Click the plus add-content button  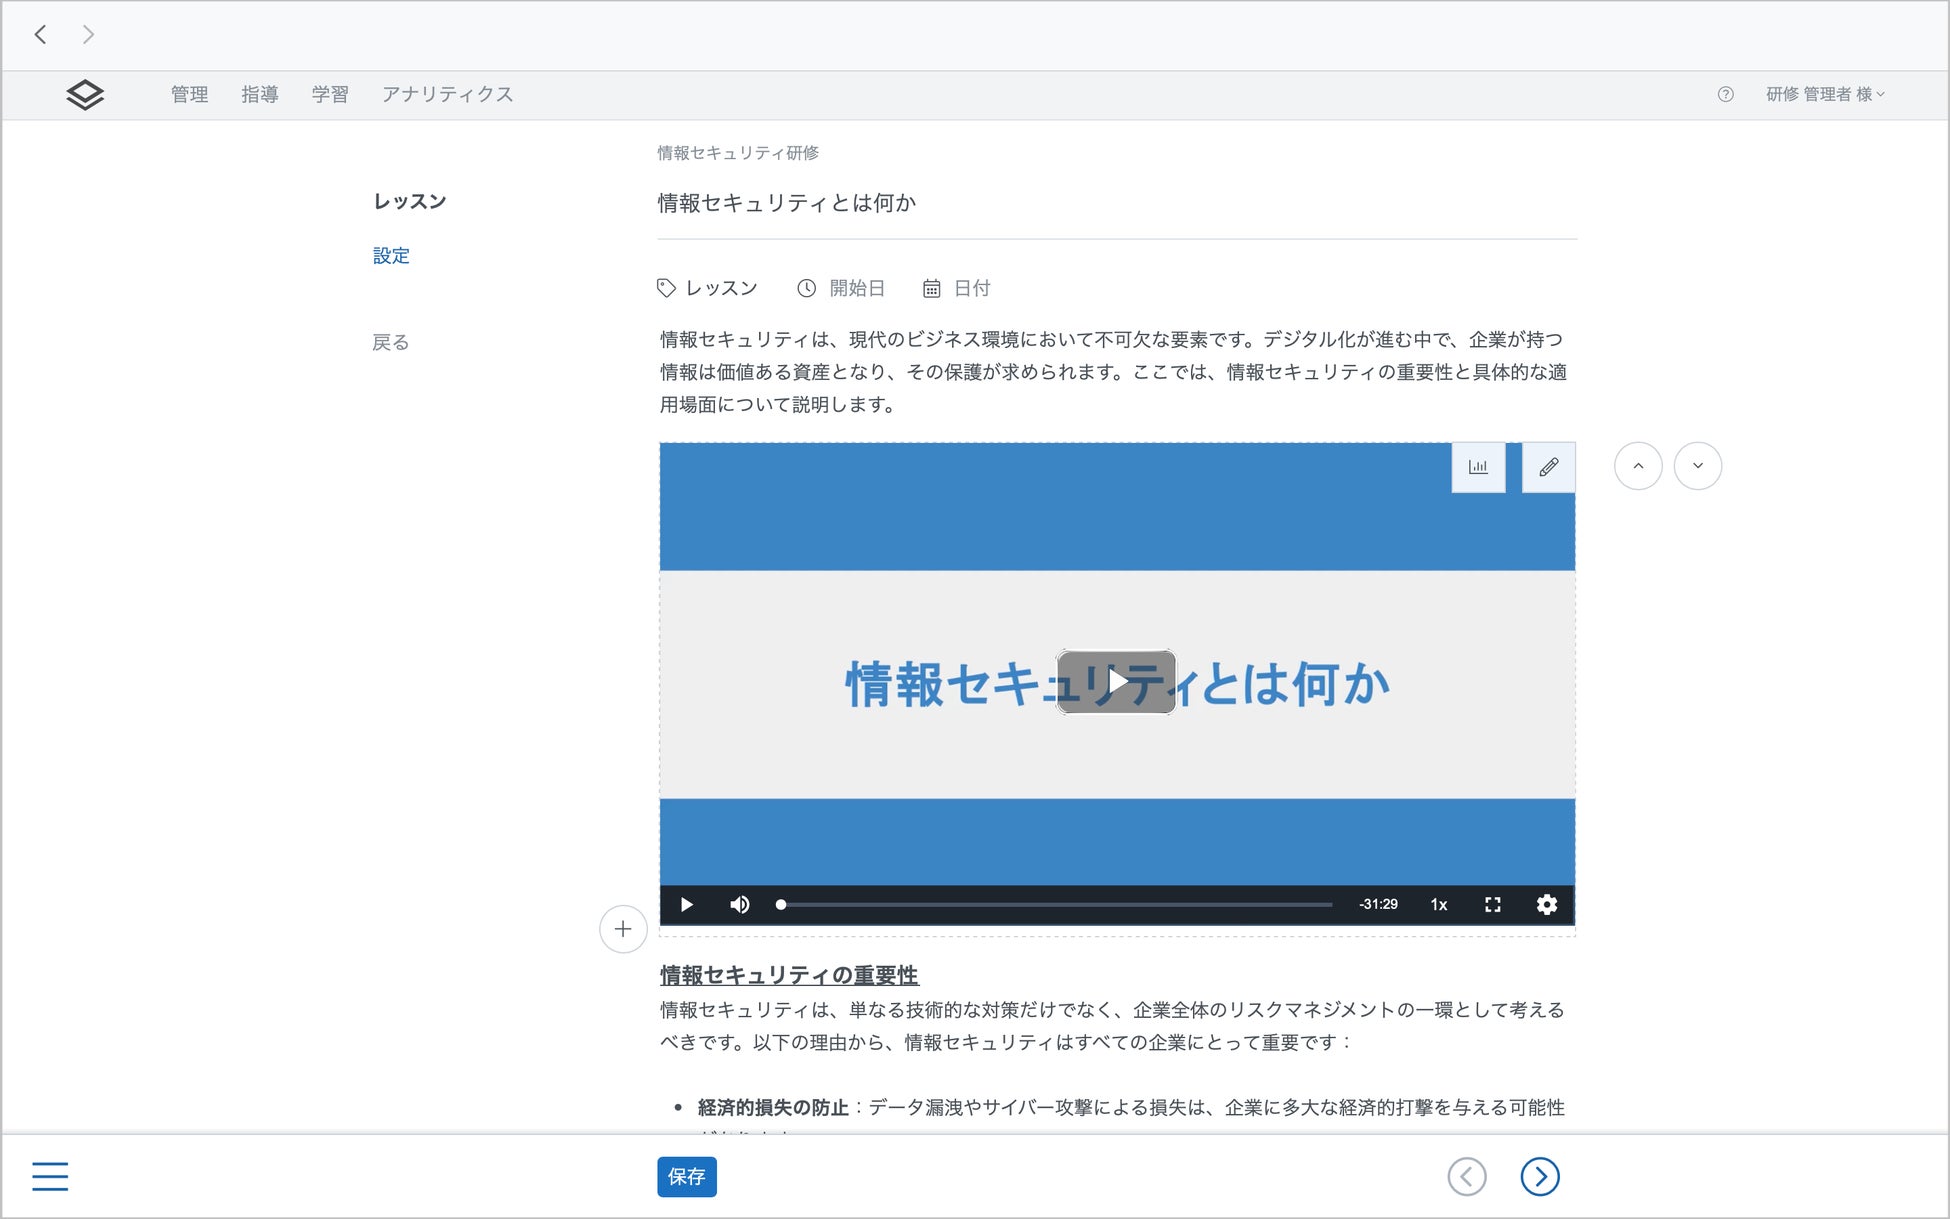622,929
